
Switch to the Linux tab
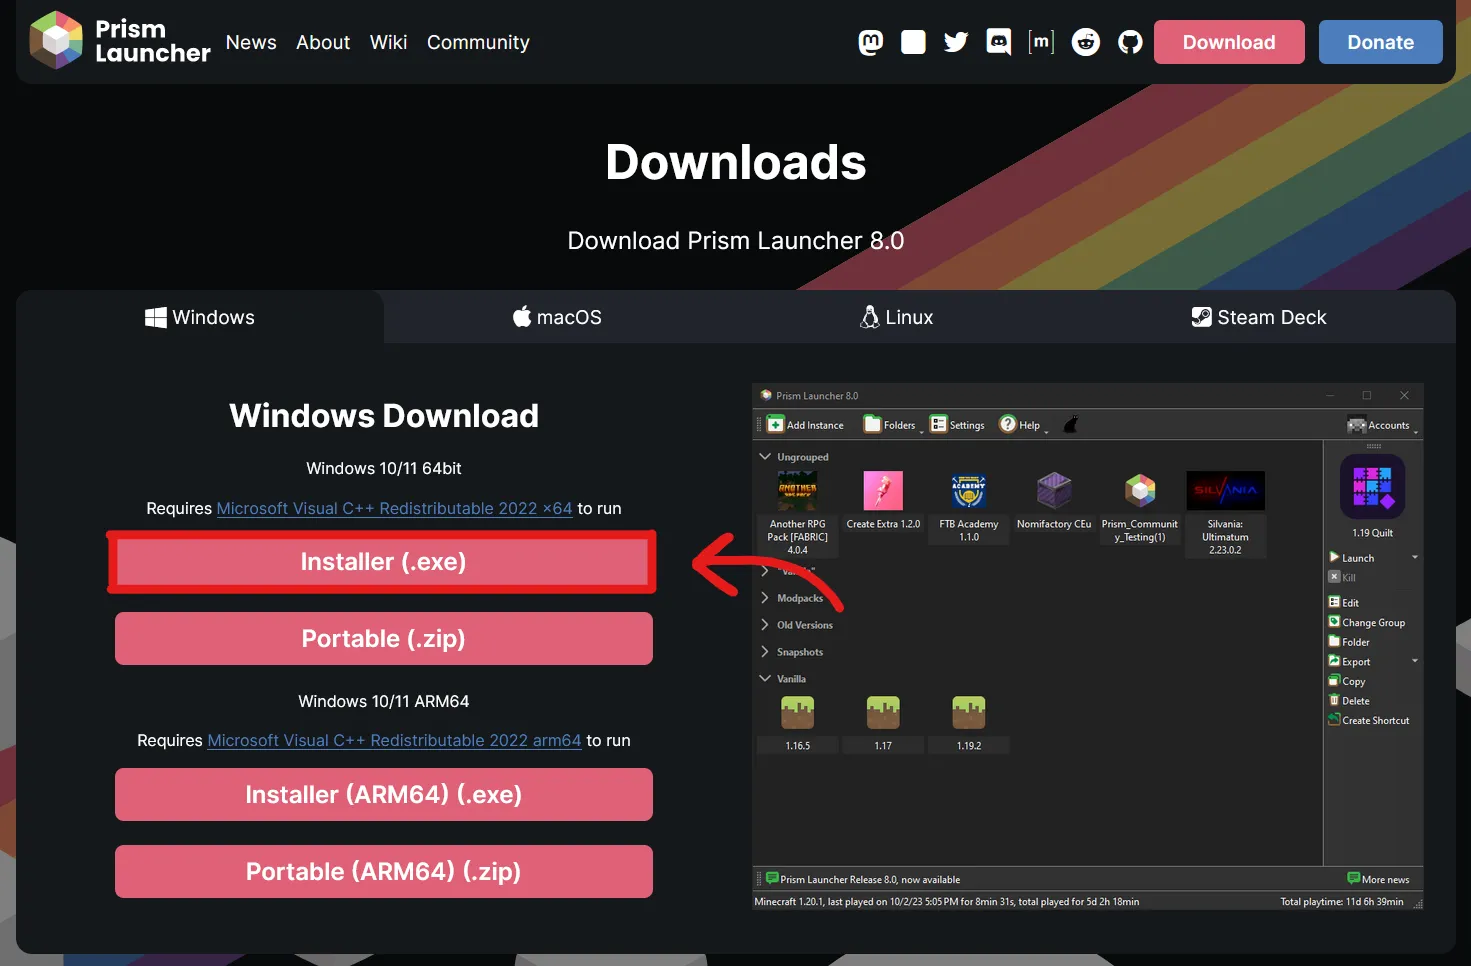tap(897, 317)
